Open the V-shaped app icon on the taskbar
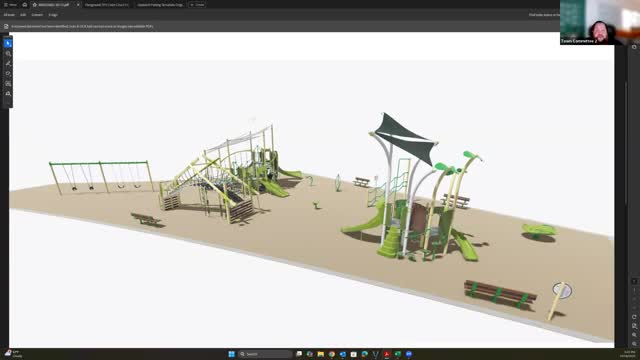This screenshot has width=640, height=360. click(376, 354)
